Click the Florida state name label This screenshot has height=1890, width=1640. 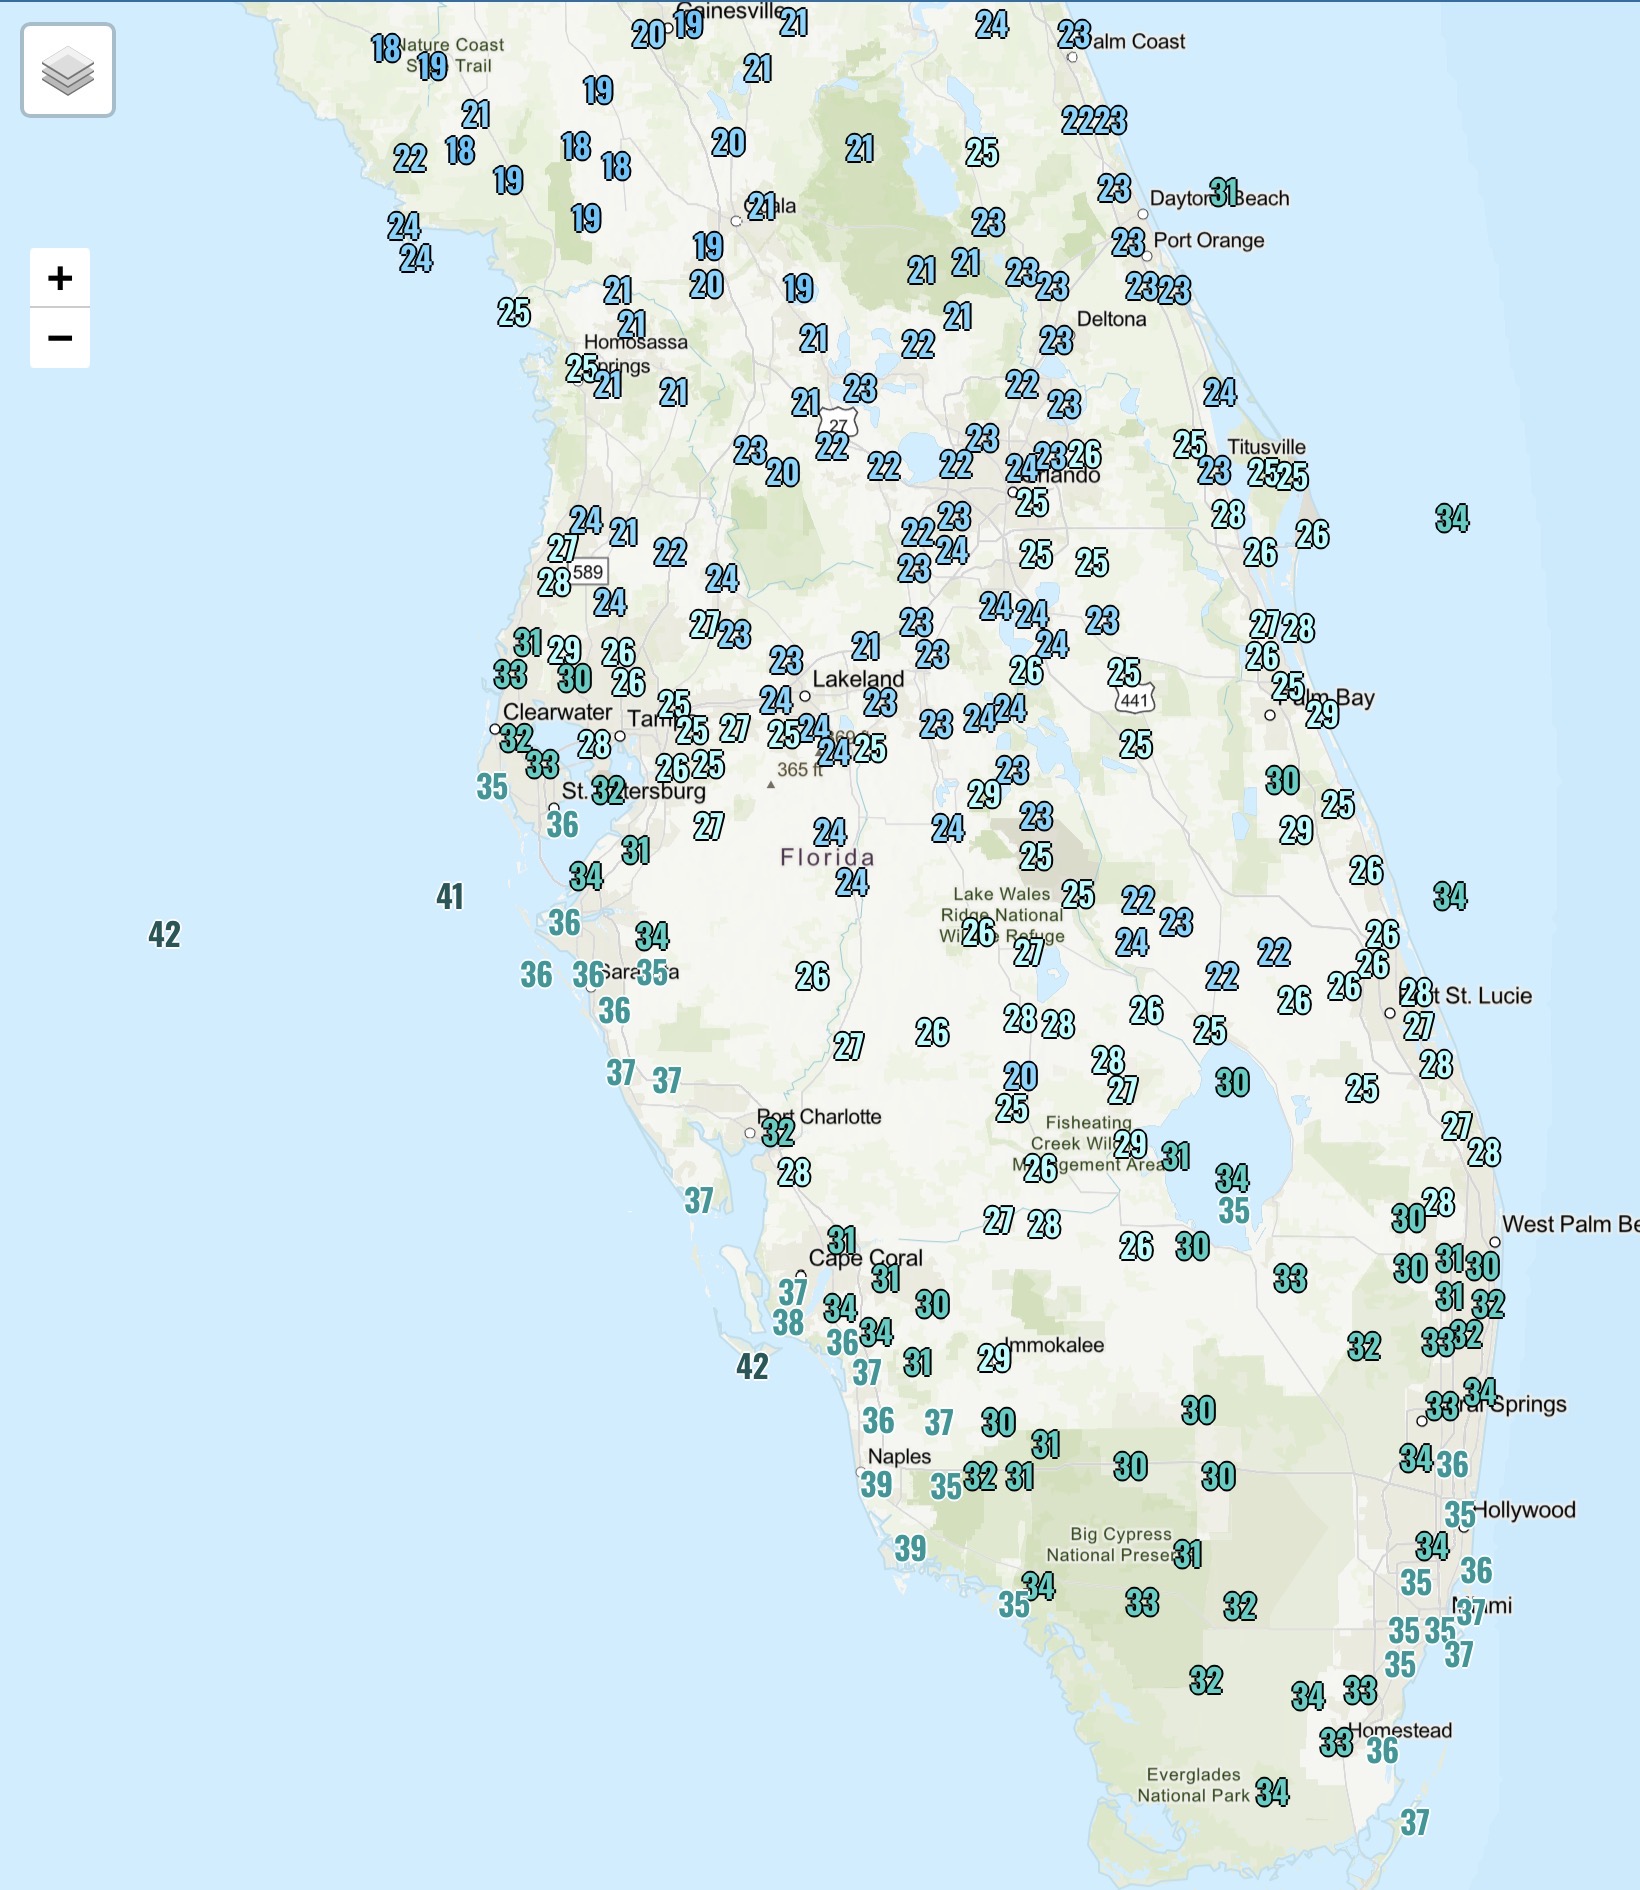(x=827, y=857)
